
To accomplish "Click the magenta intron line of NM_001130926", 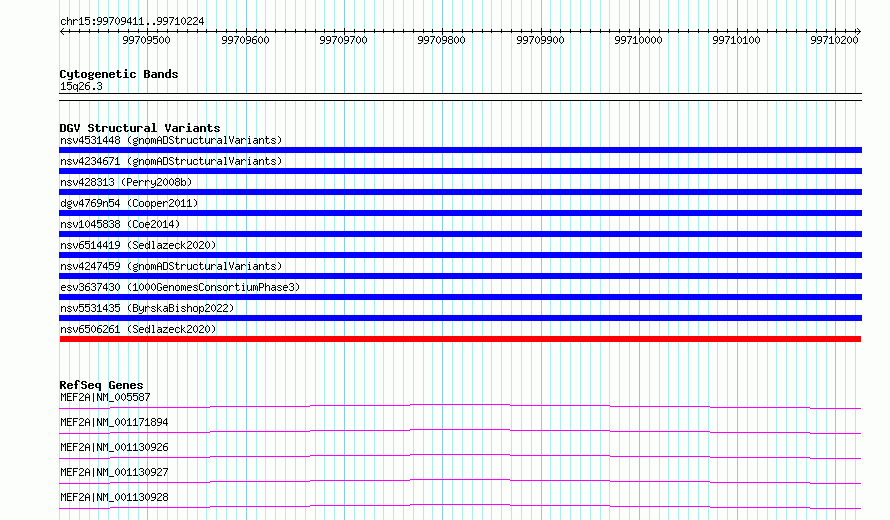I will [460, 455].
